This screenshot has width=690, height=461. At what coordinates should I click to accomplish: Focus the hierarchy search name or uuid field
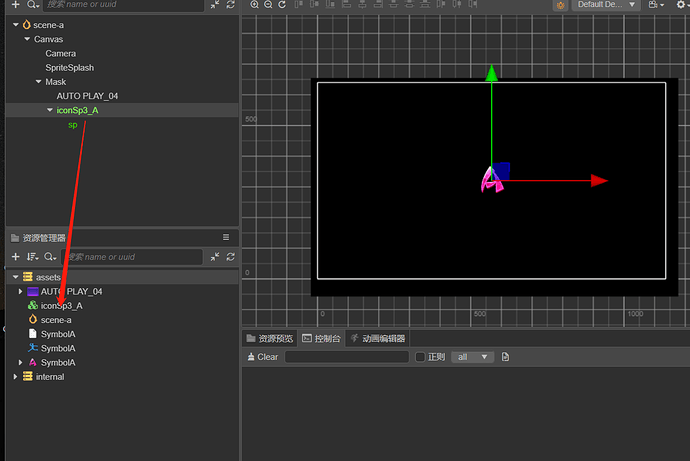point(123,4)
